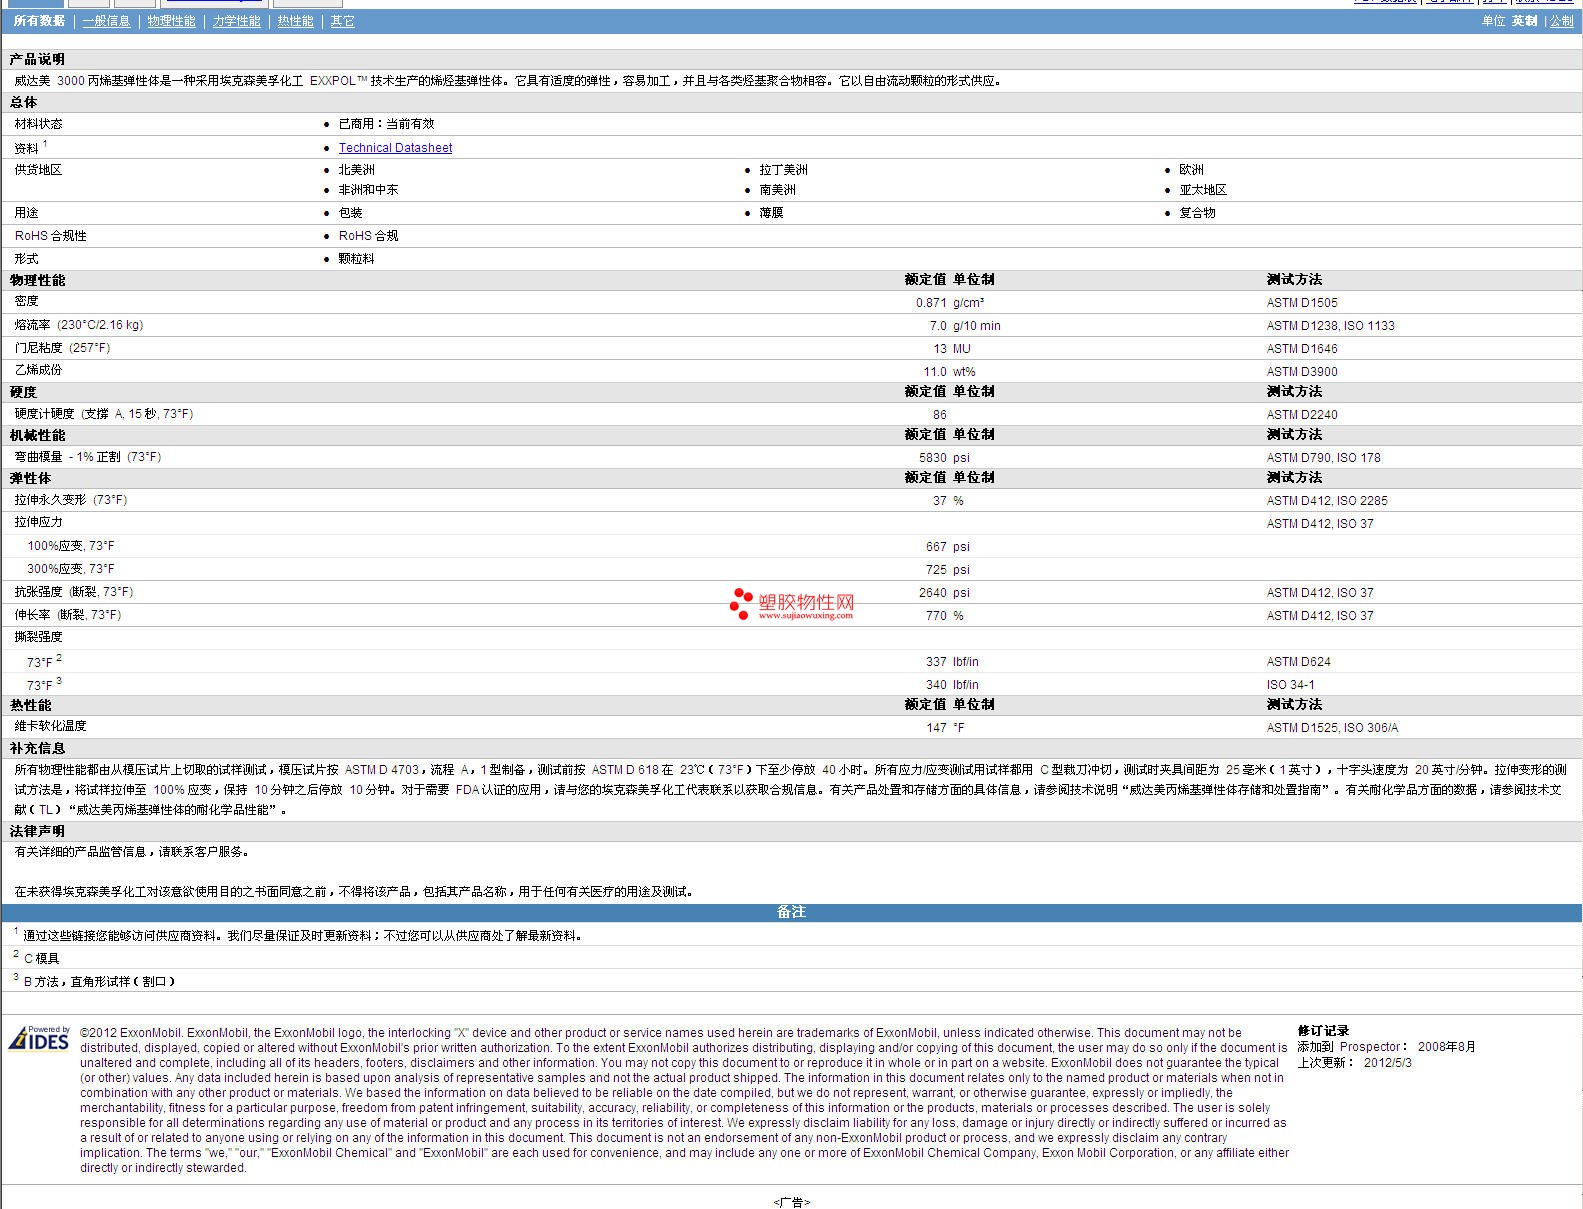
Task: Go to the 力学性能 tab
Action: click(x=236, y=21)
